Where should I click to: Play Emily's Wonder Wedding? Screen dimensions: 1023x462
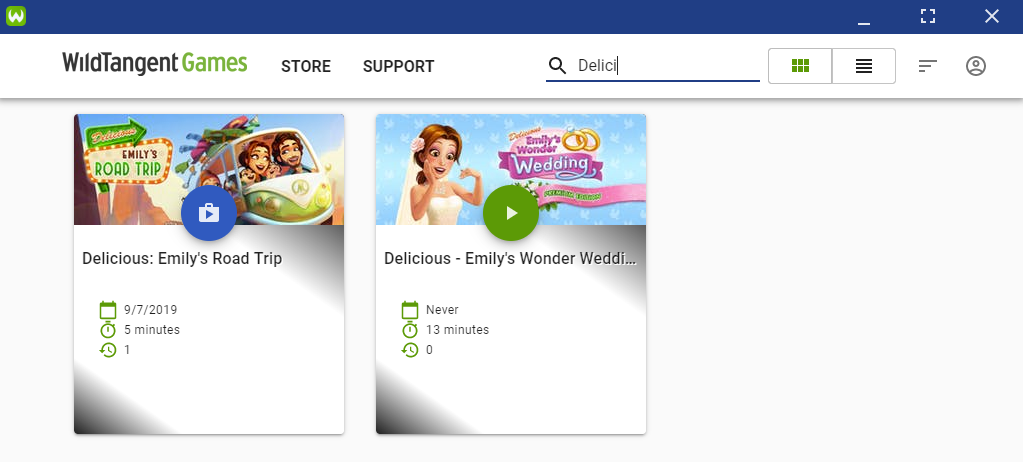511,213
